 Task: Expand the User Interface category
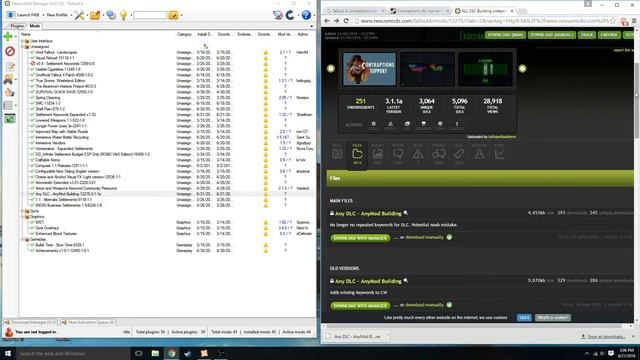click(22, 41)
